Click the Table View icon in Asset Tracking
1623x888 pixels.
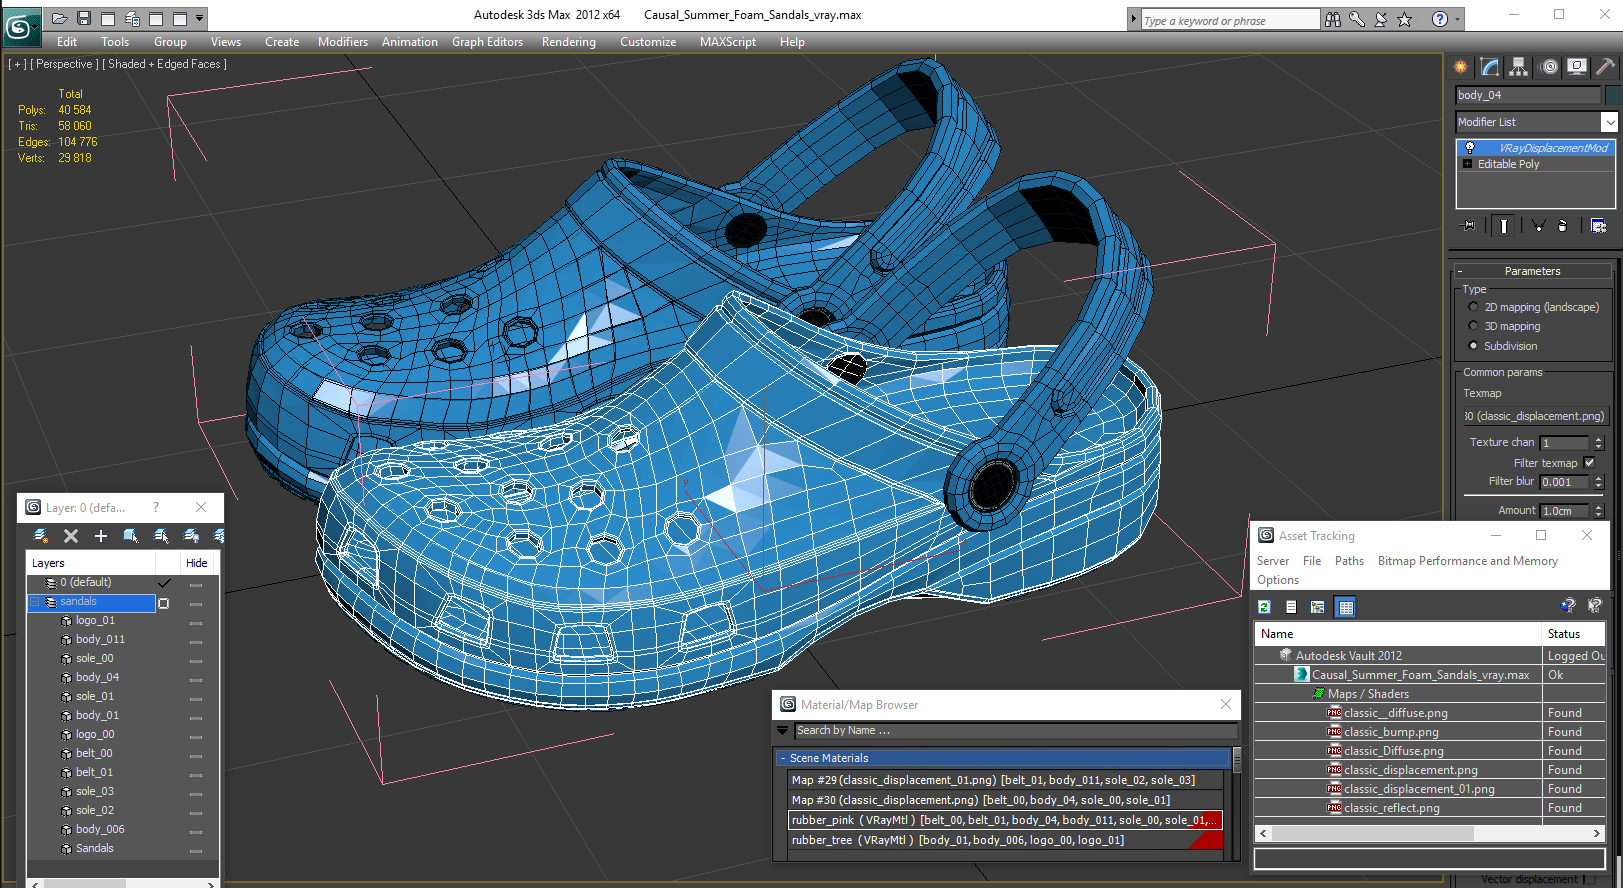[x=1346, y=607]
